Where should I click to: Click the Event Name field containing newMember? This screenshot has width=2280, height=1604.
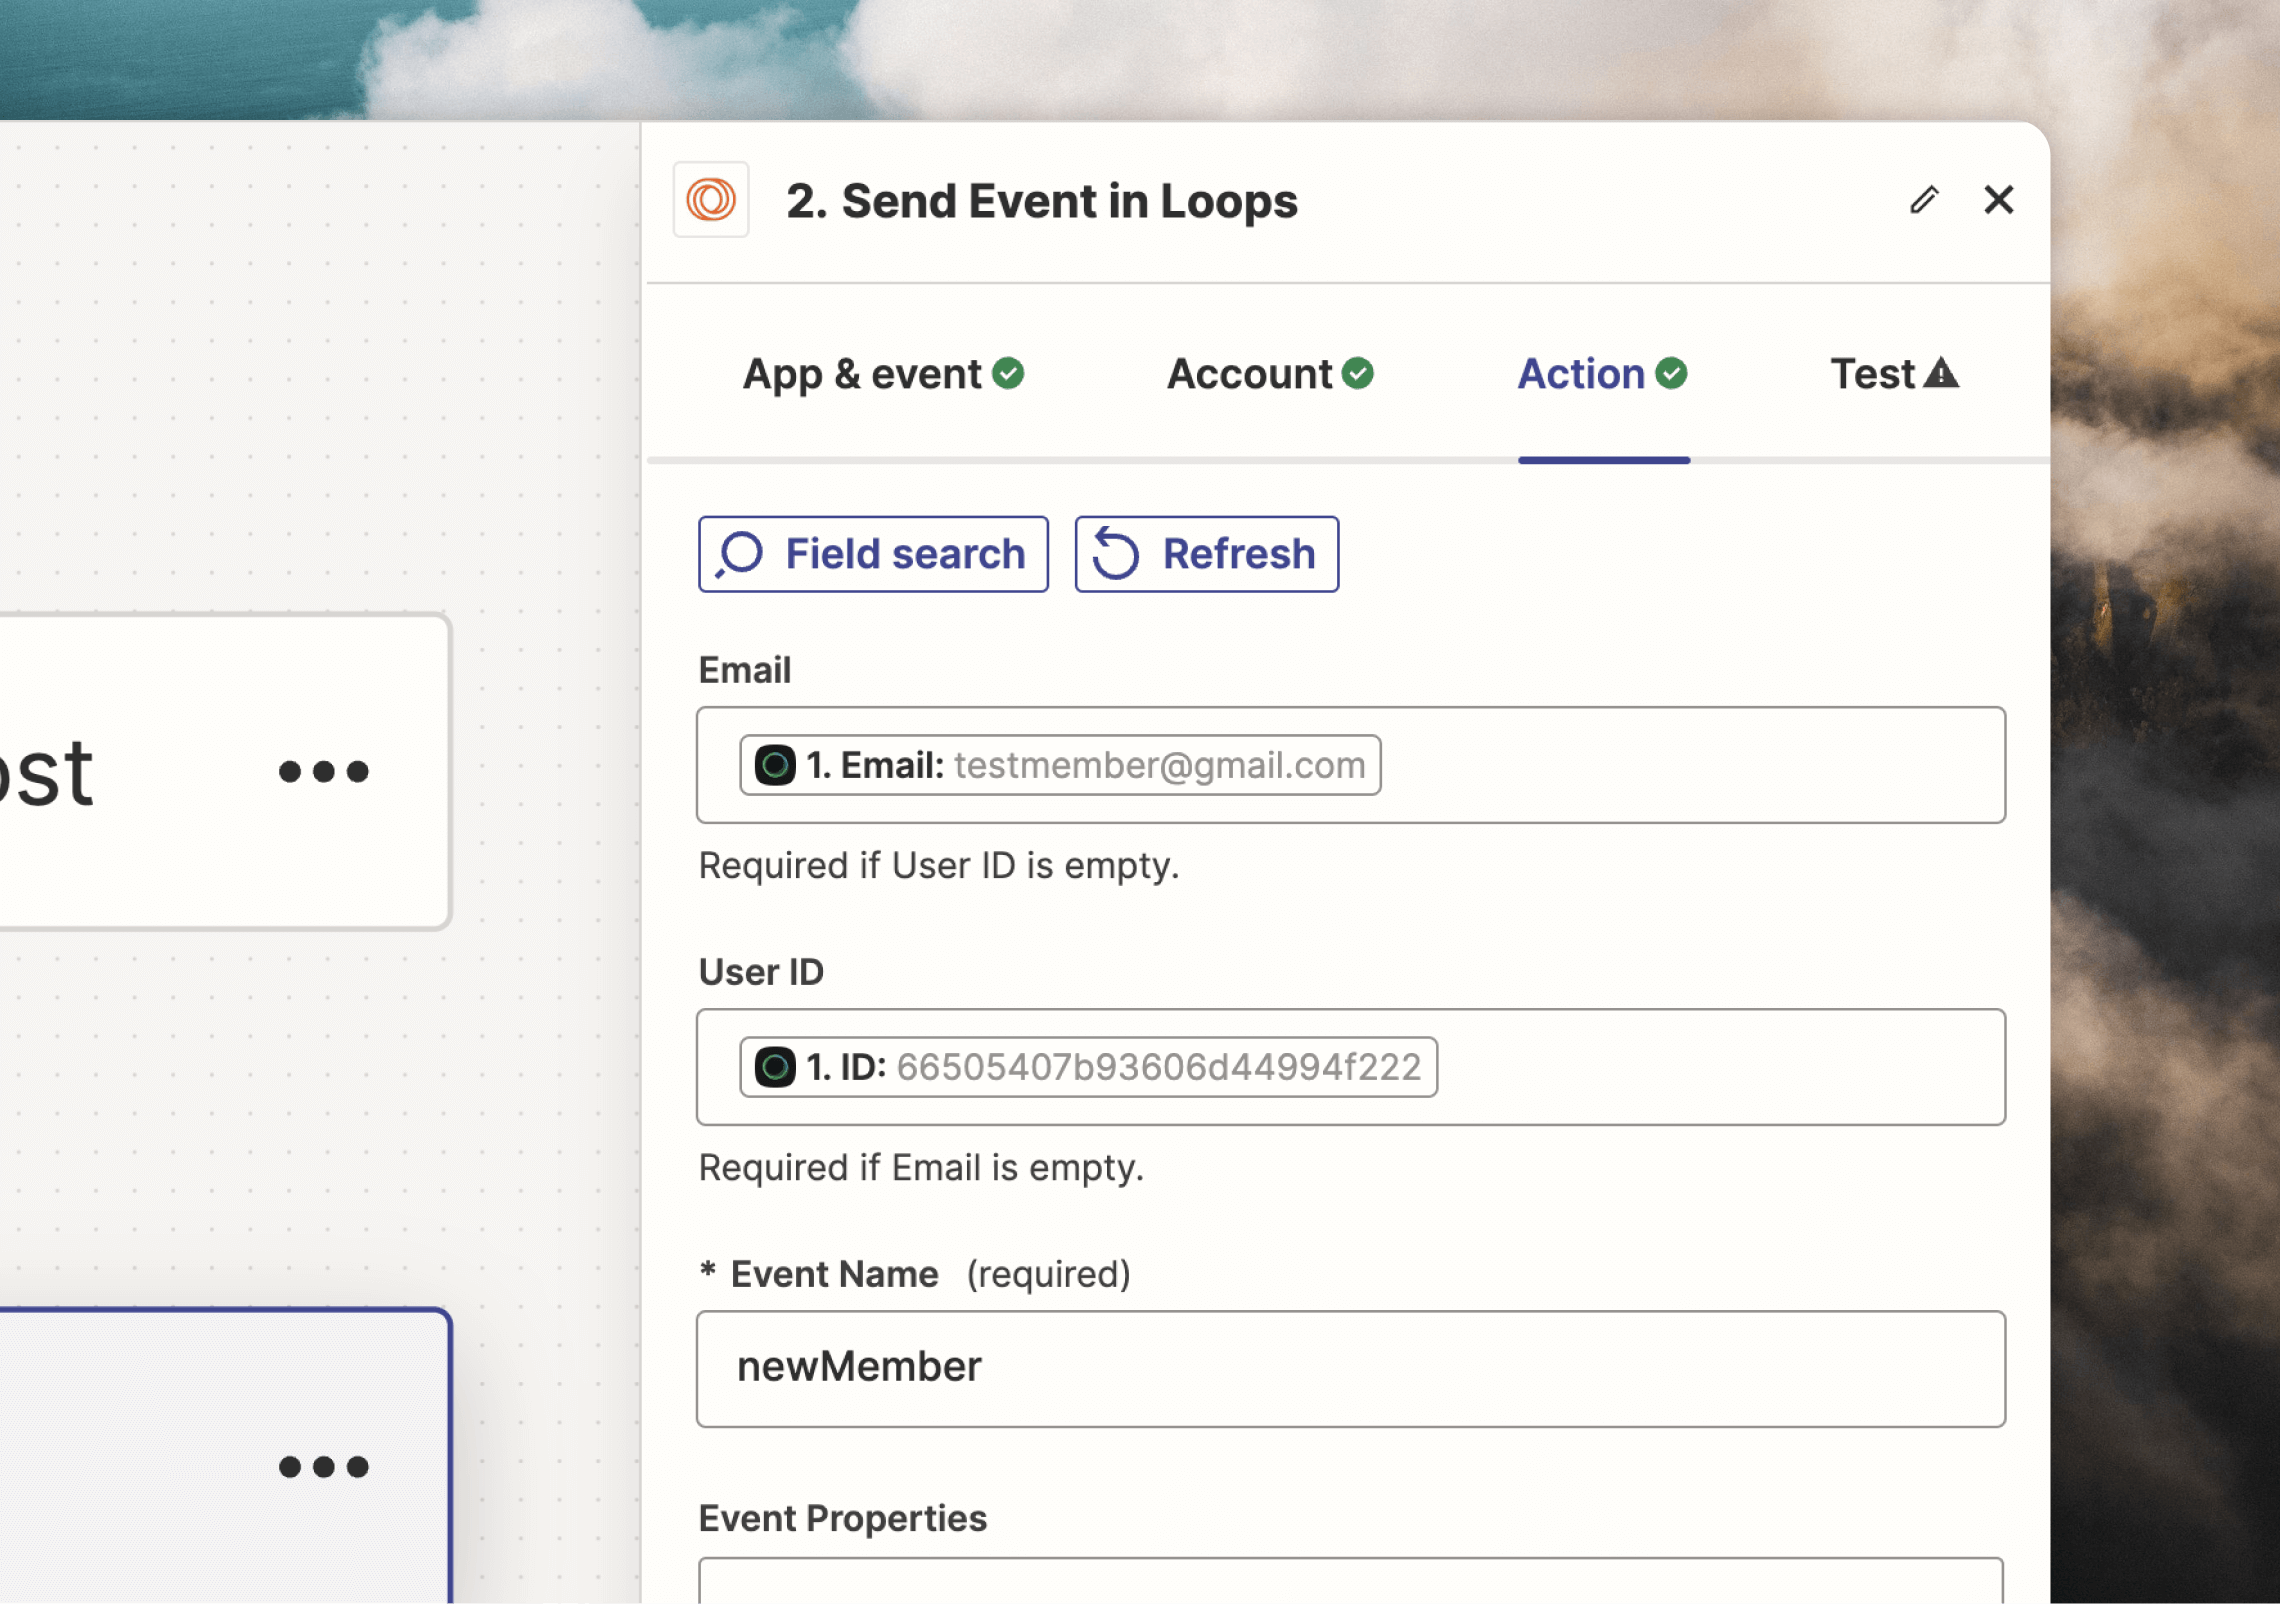coord(1351,1369)
